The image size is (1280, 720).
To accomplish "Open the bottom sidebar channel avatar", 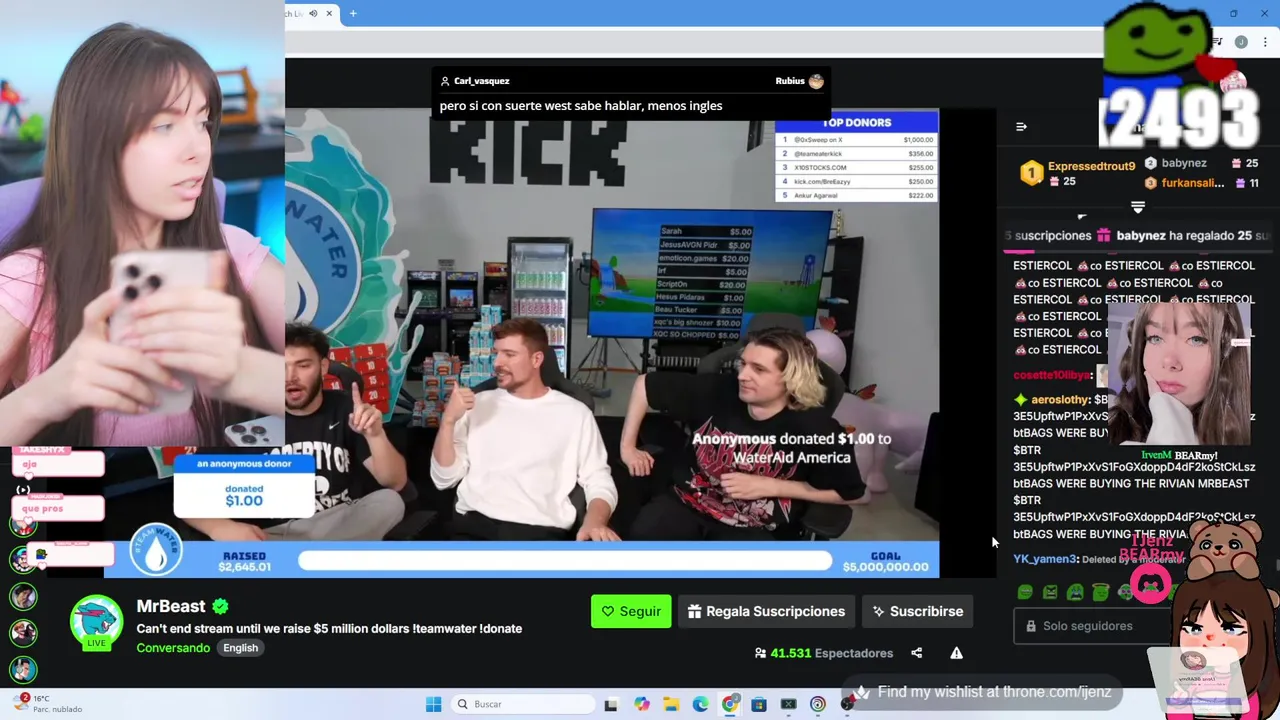I will coord(23,669).
